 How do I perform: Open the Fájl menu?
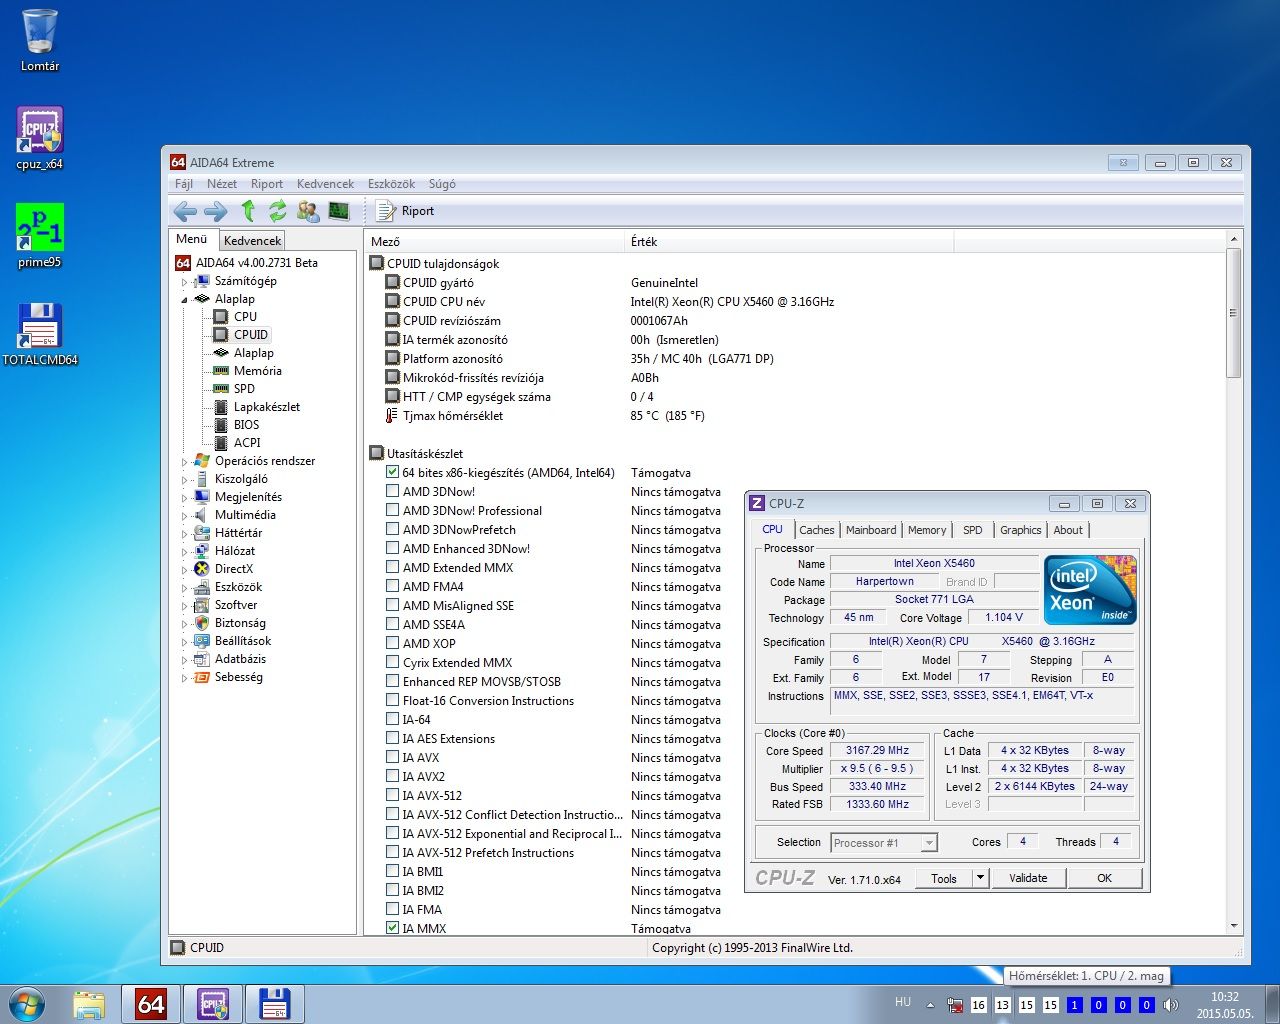pyautogui.click(x=184, y=184)
